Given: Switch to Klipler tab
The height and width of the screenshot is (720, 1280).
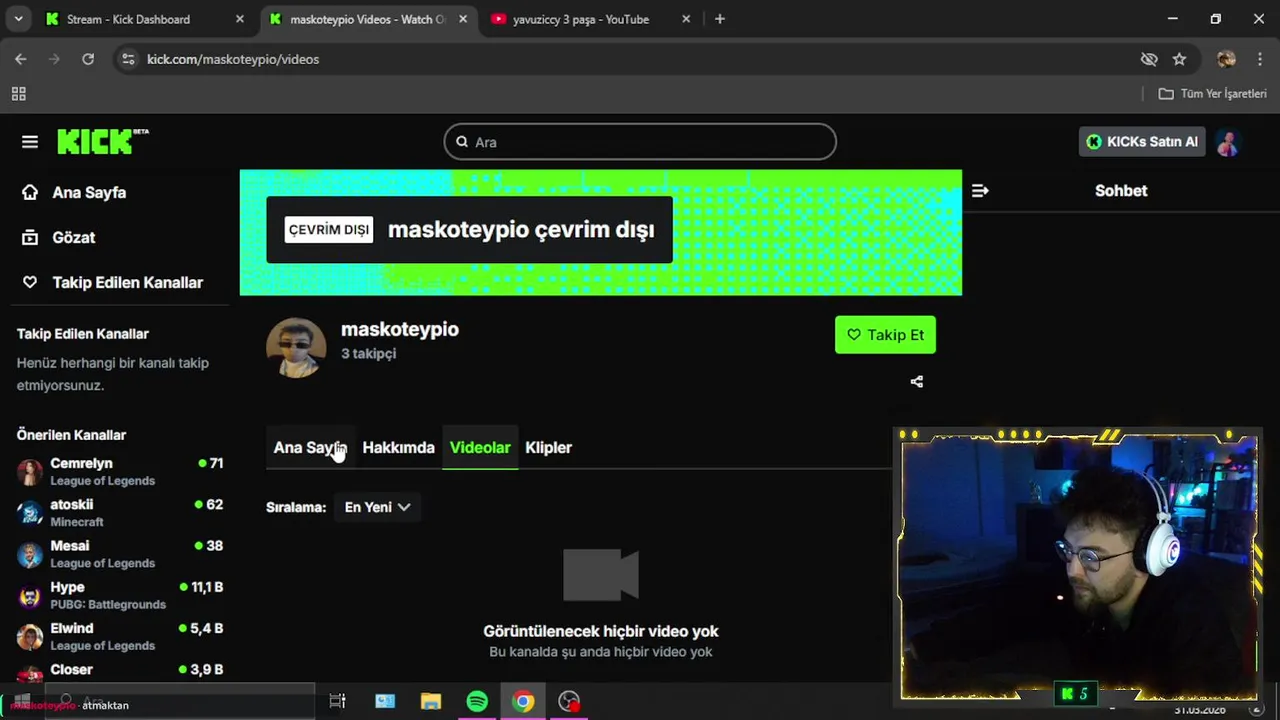Looking at the screenshot, I should [x=548, y=447].
